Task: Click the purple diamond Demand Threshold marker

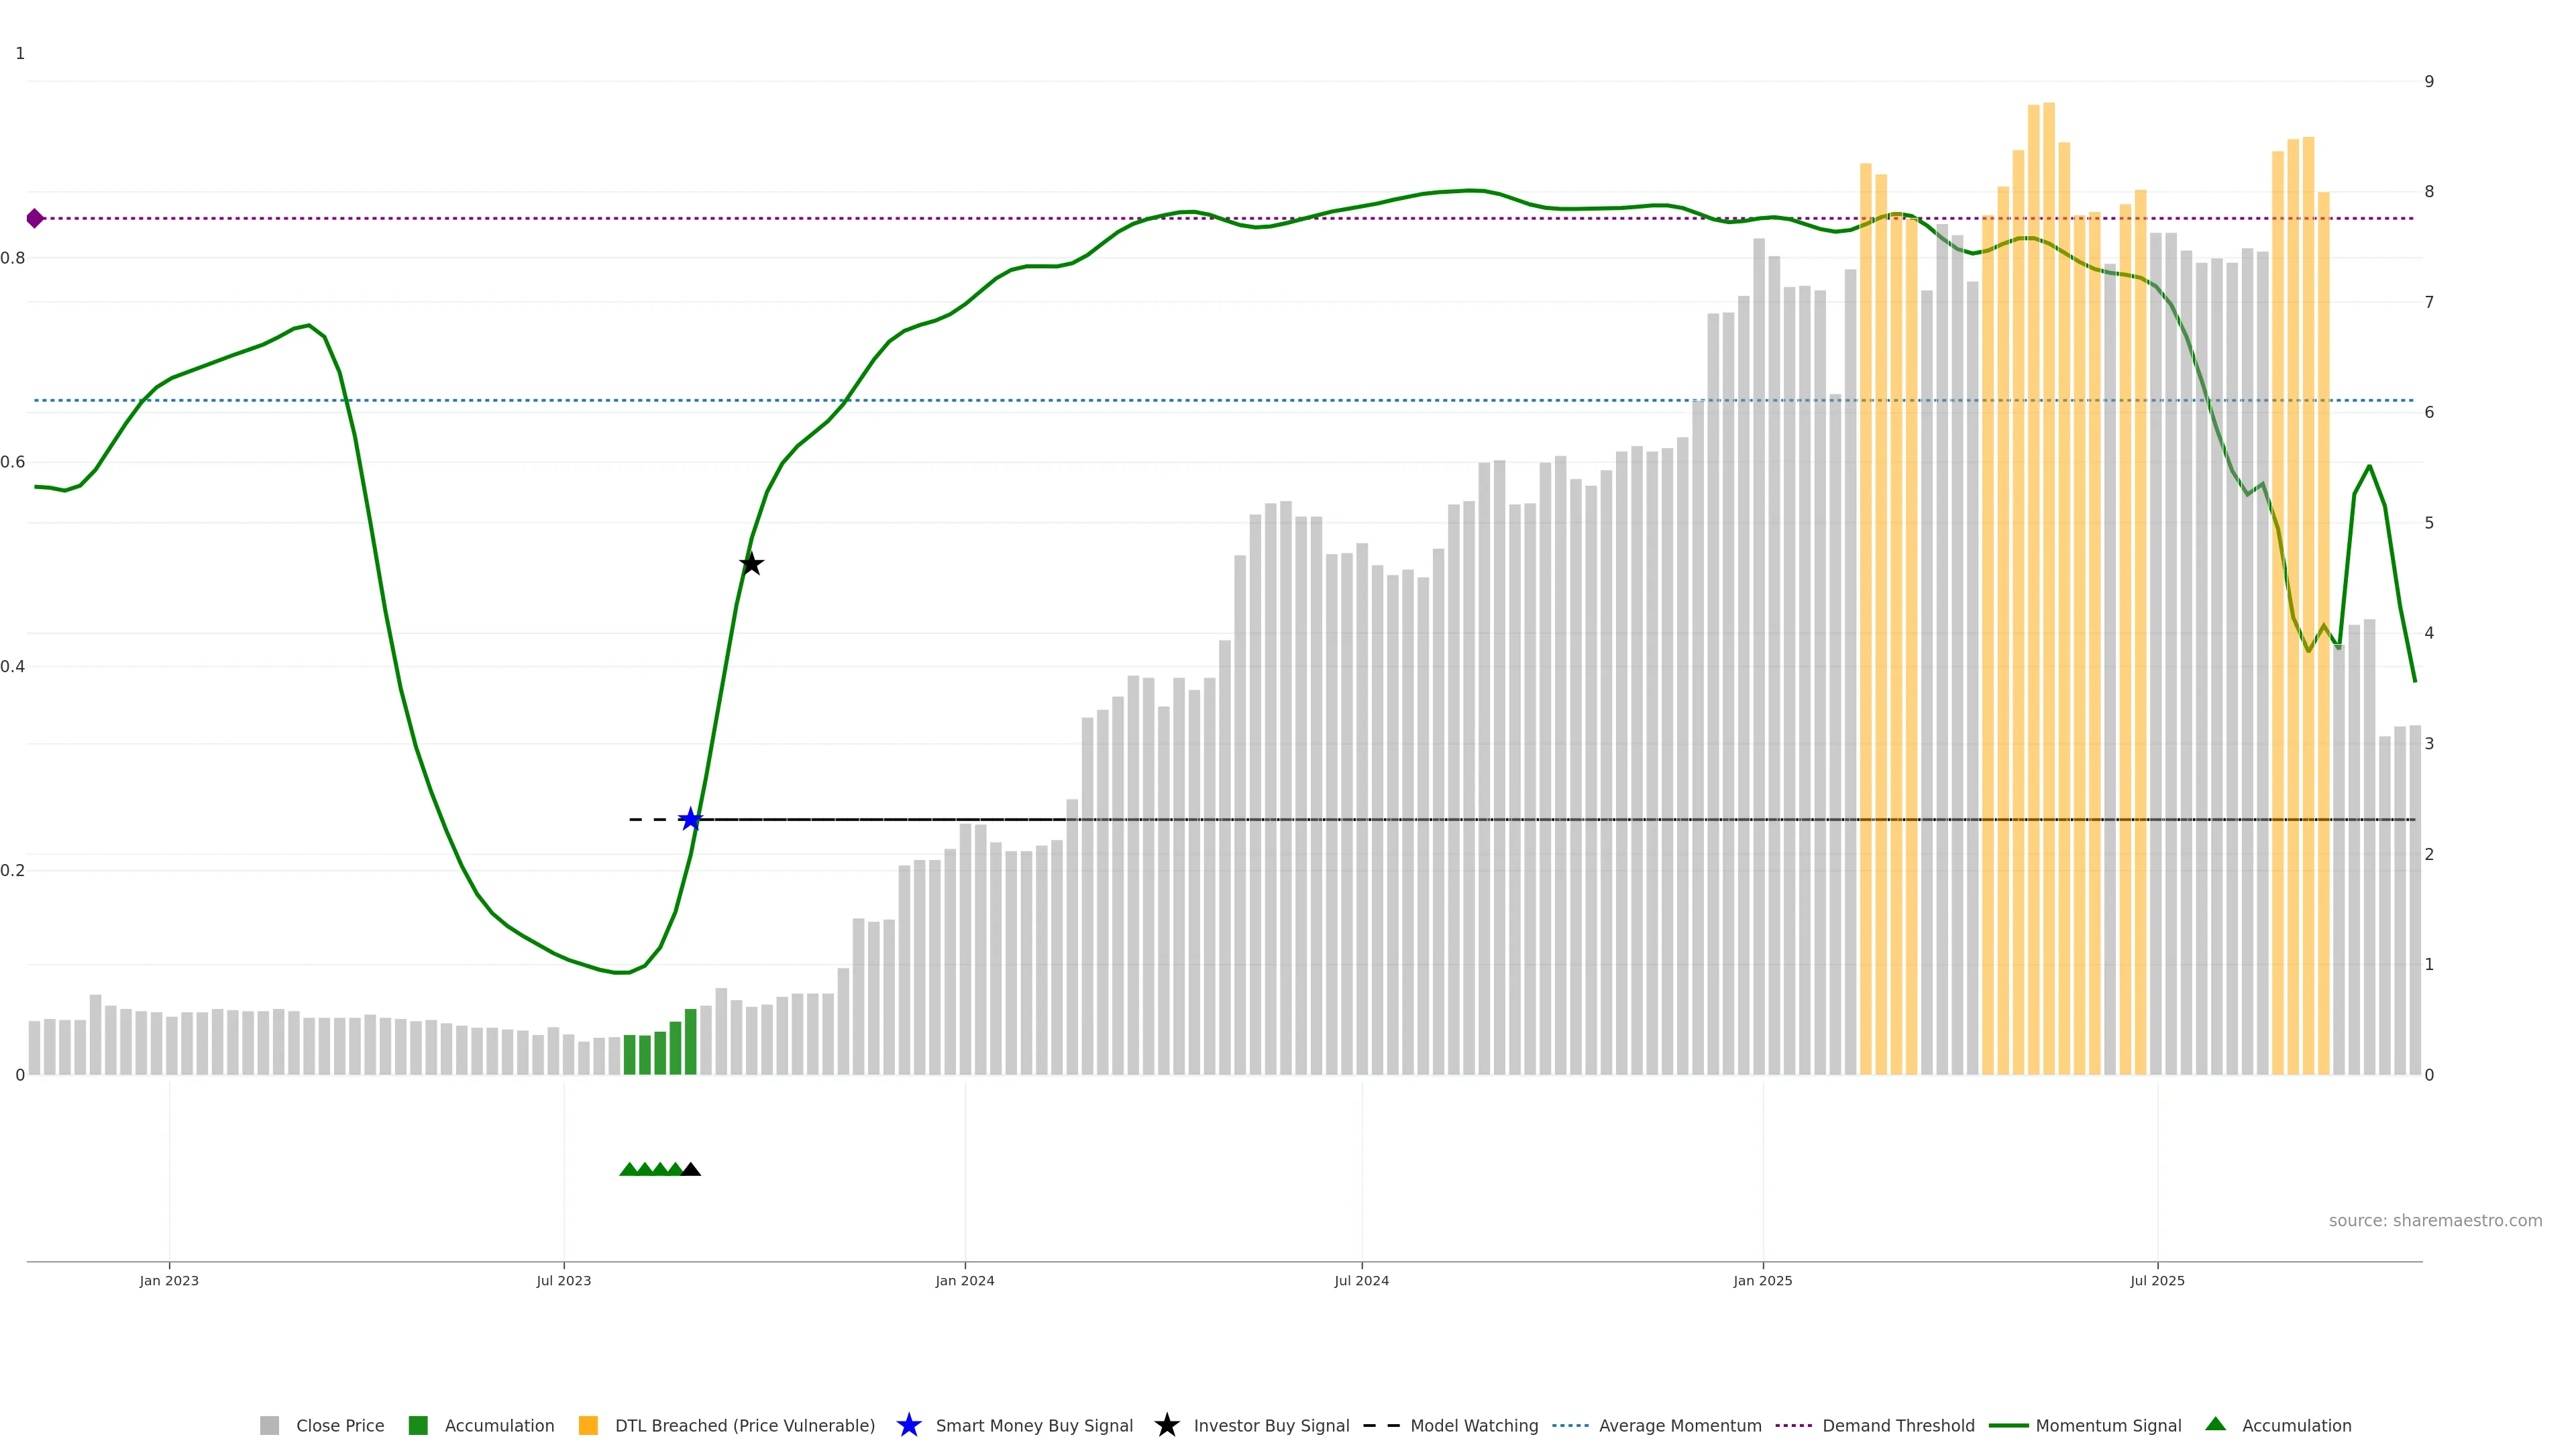Action: (x=35, y=218)
